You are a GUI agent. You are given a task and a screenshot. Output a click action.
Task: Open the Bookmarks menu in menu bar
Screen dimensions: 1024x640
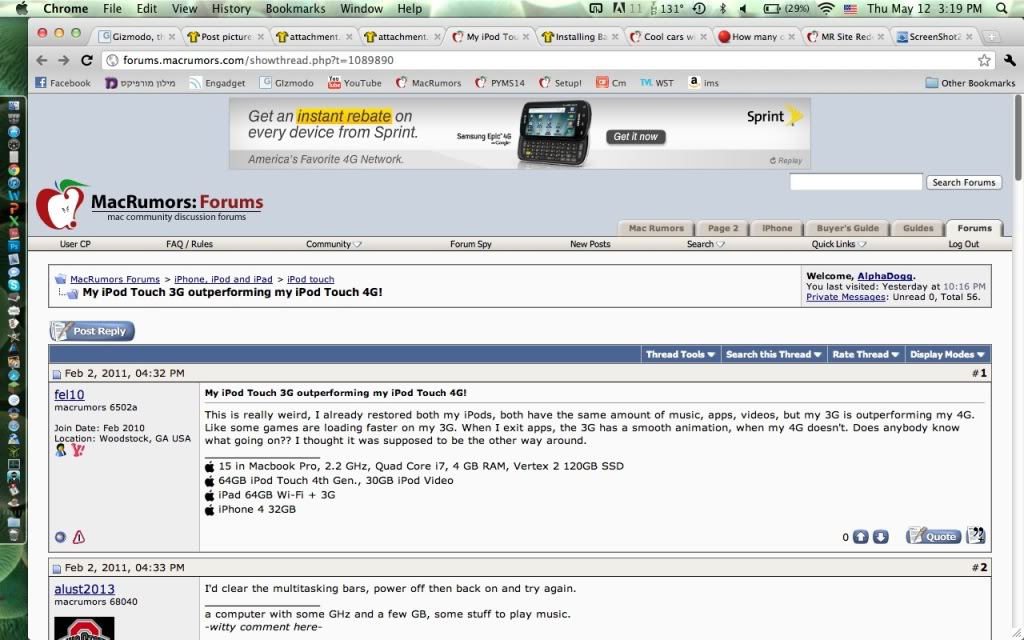pos(295,8)
